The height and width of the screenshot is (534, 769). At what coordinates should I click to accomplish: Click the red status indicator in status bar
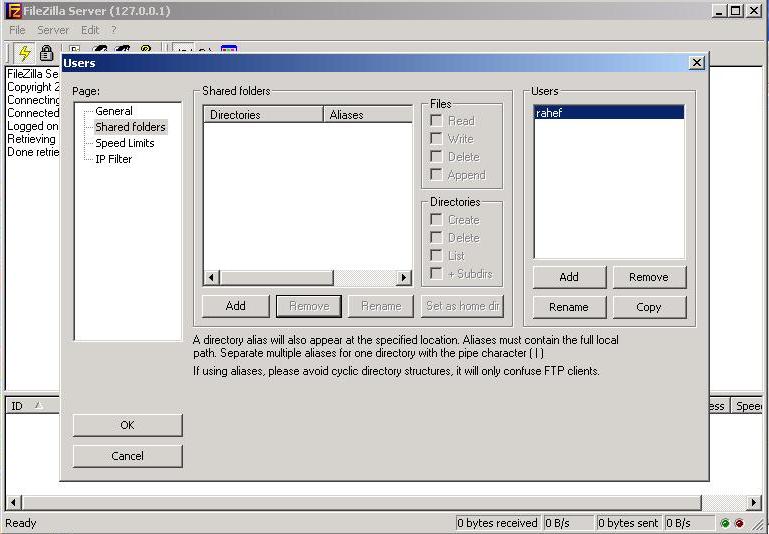pos(739,523)
